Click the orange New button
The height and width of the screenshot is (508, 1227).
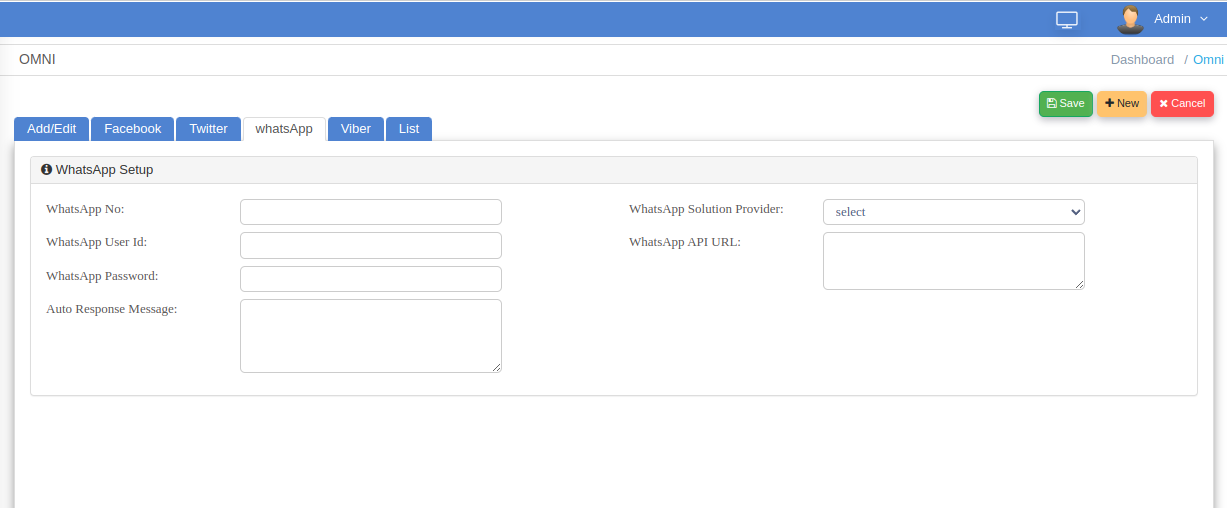click(x=1121, y=104)
